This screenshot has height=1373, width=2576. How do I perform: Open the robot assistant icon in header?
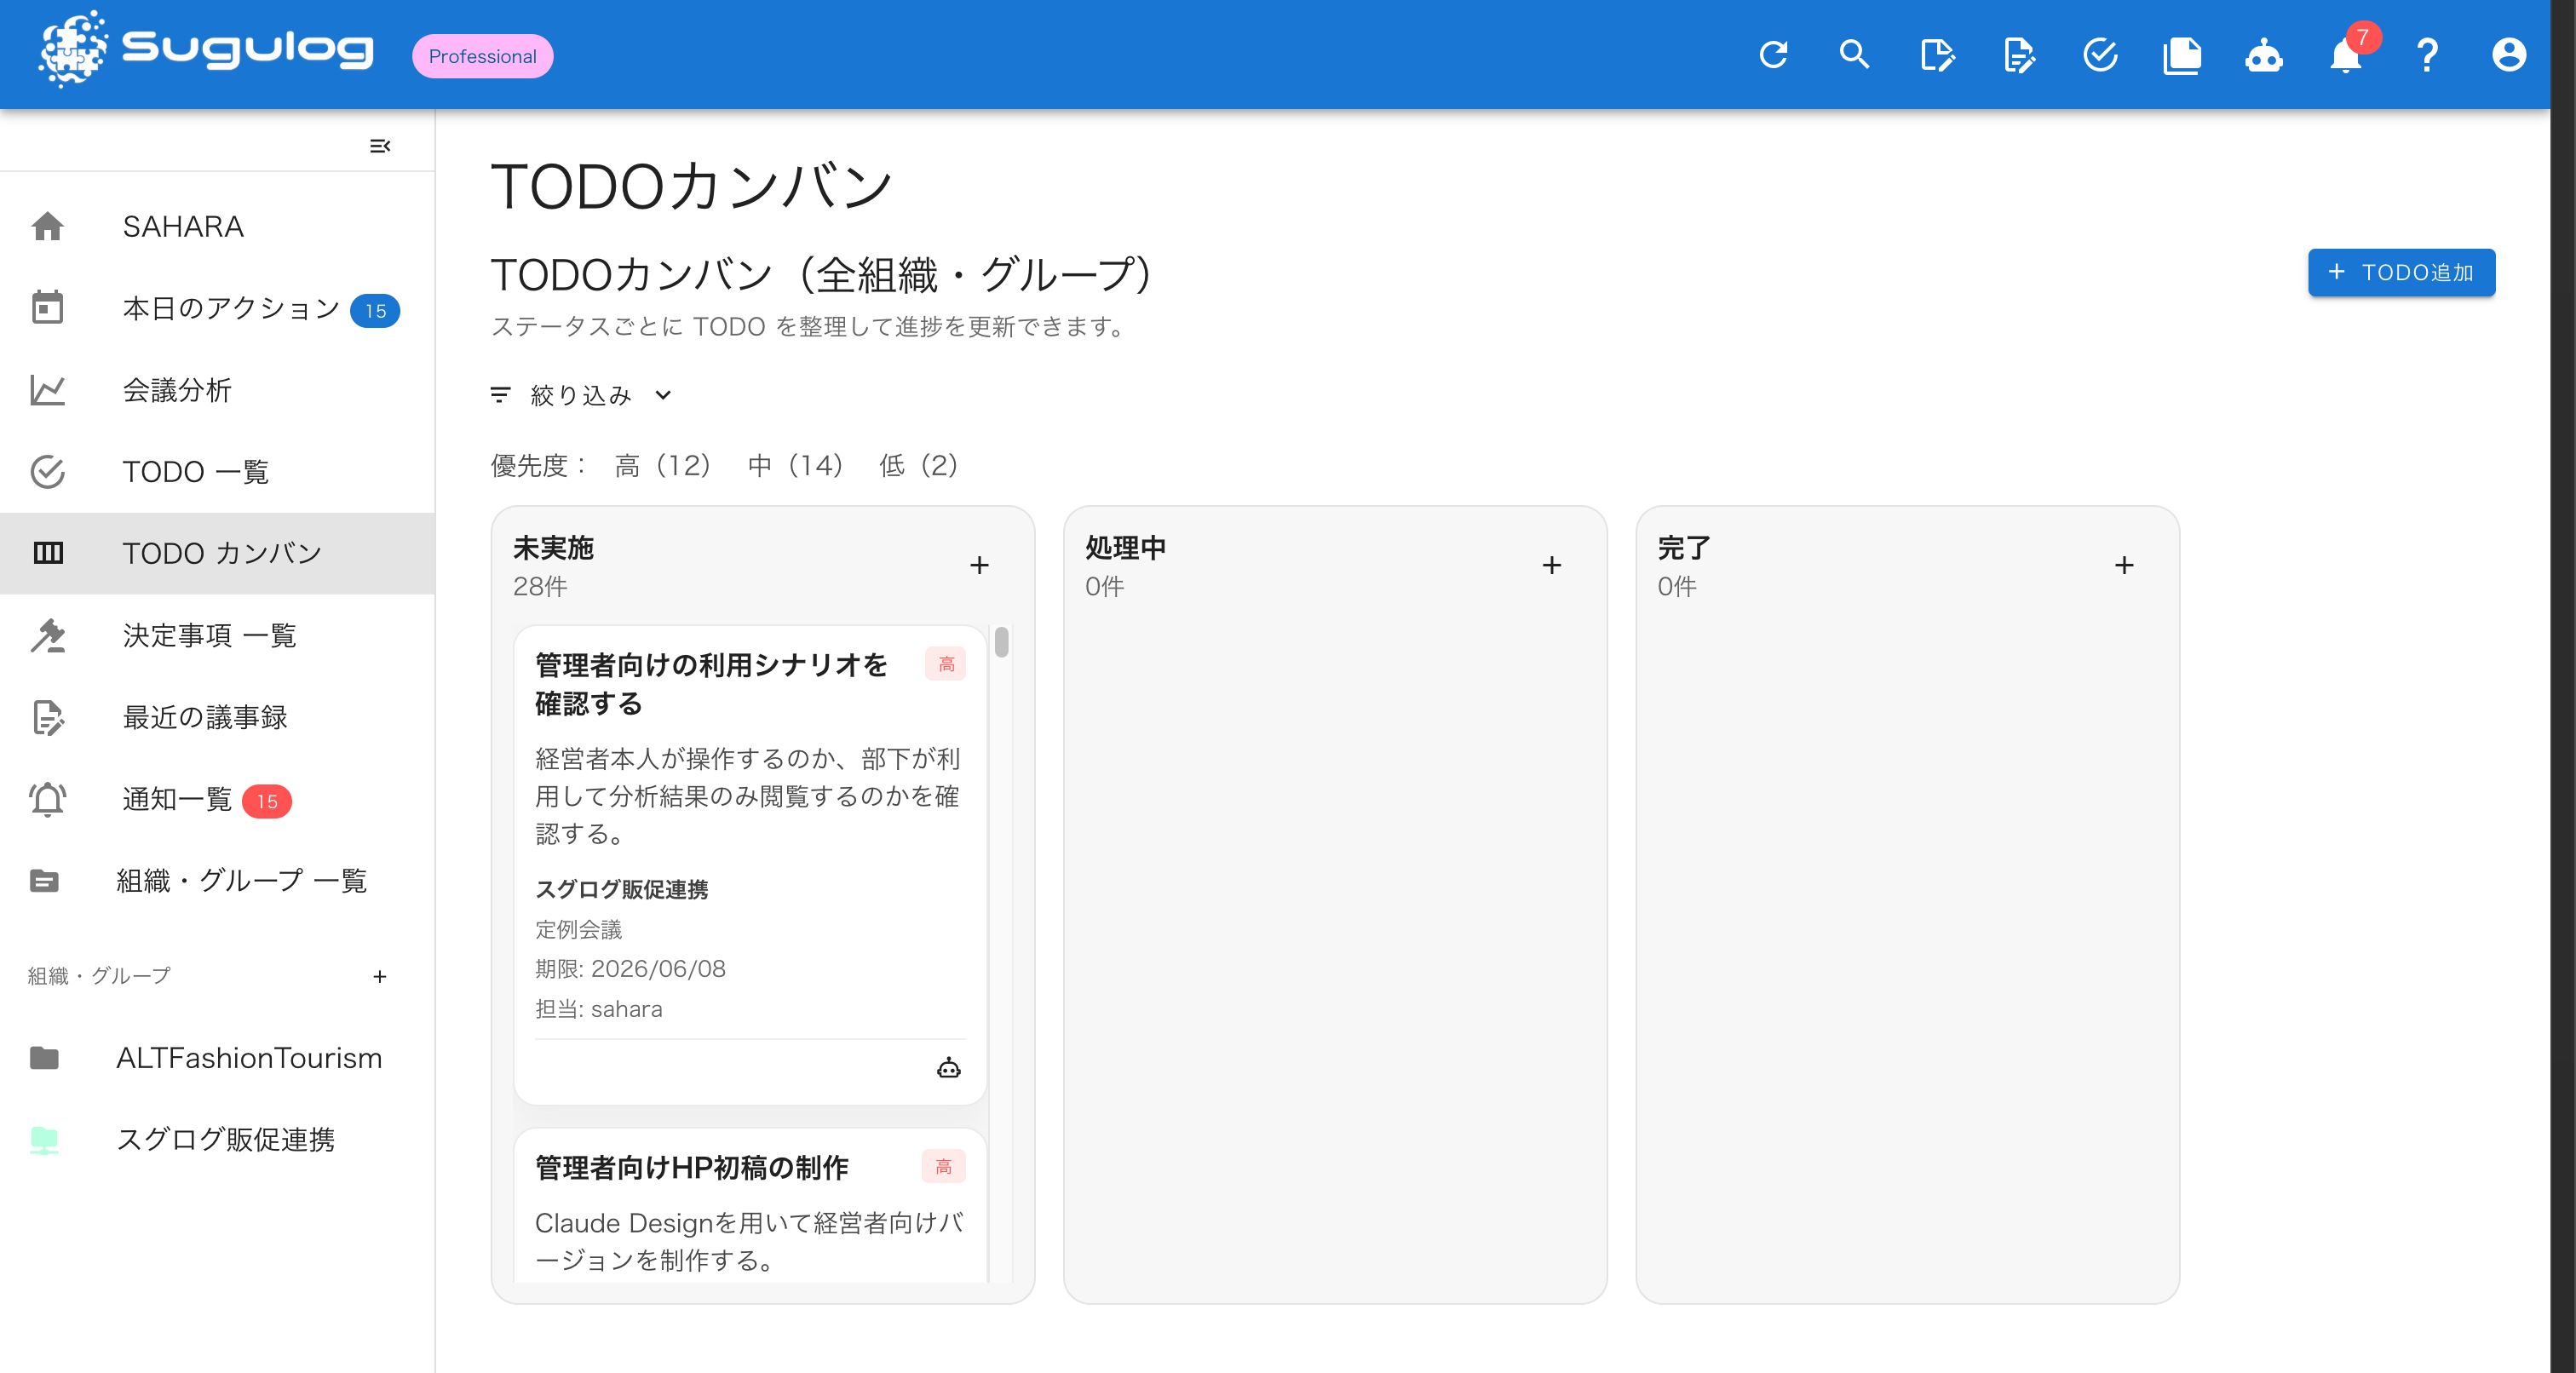pos(2264,55)
